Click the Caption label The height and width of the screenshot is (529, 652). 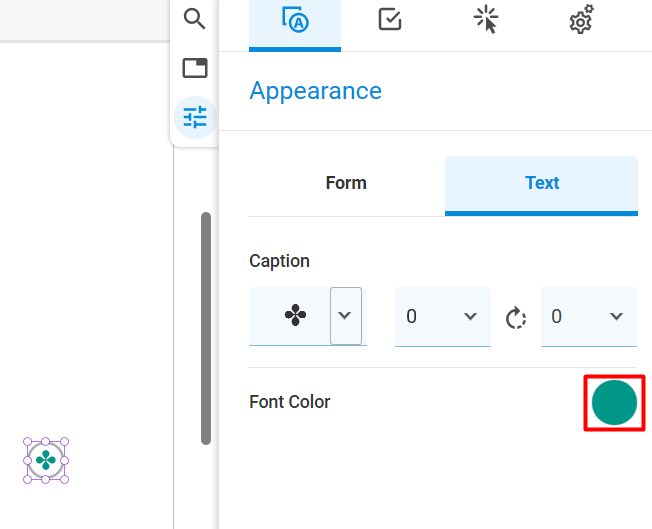[279, 261]
